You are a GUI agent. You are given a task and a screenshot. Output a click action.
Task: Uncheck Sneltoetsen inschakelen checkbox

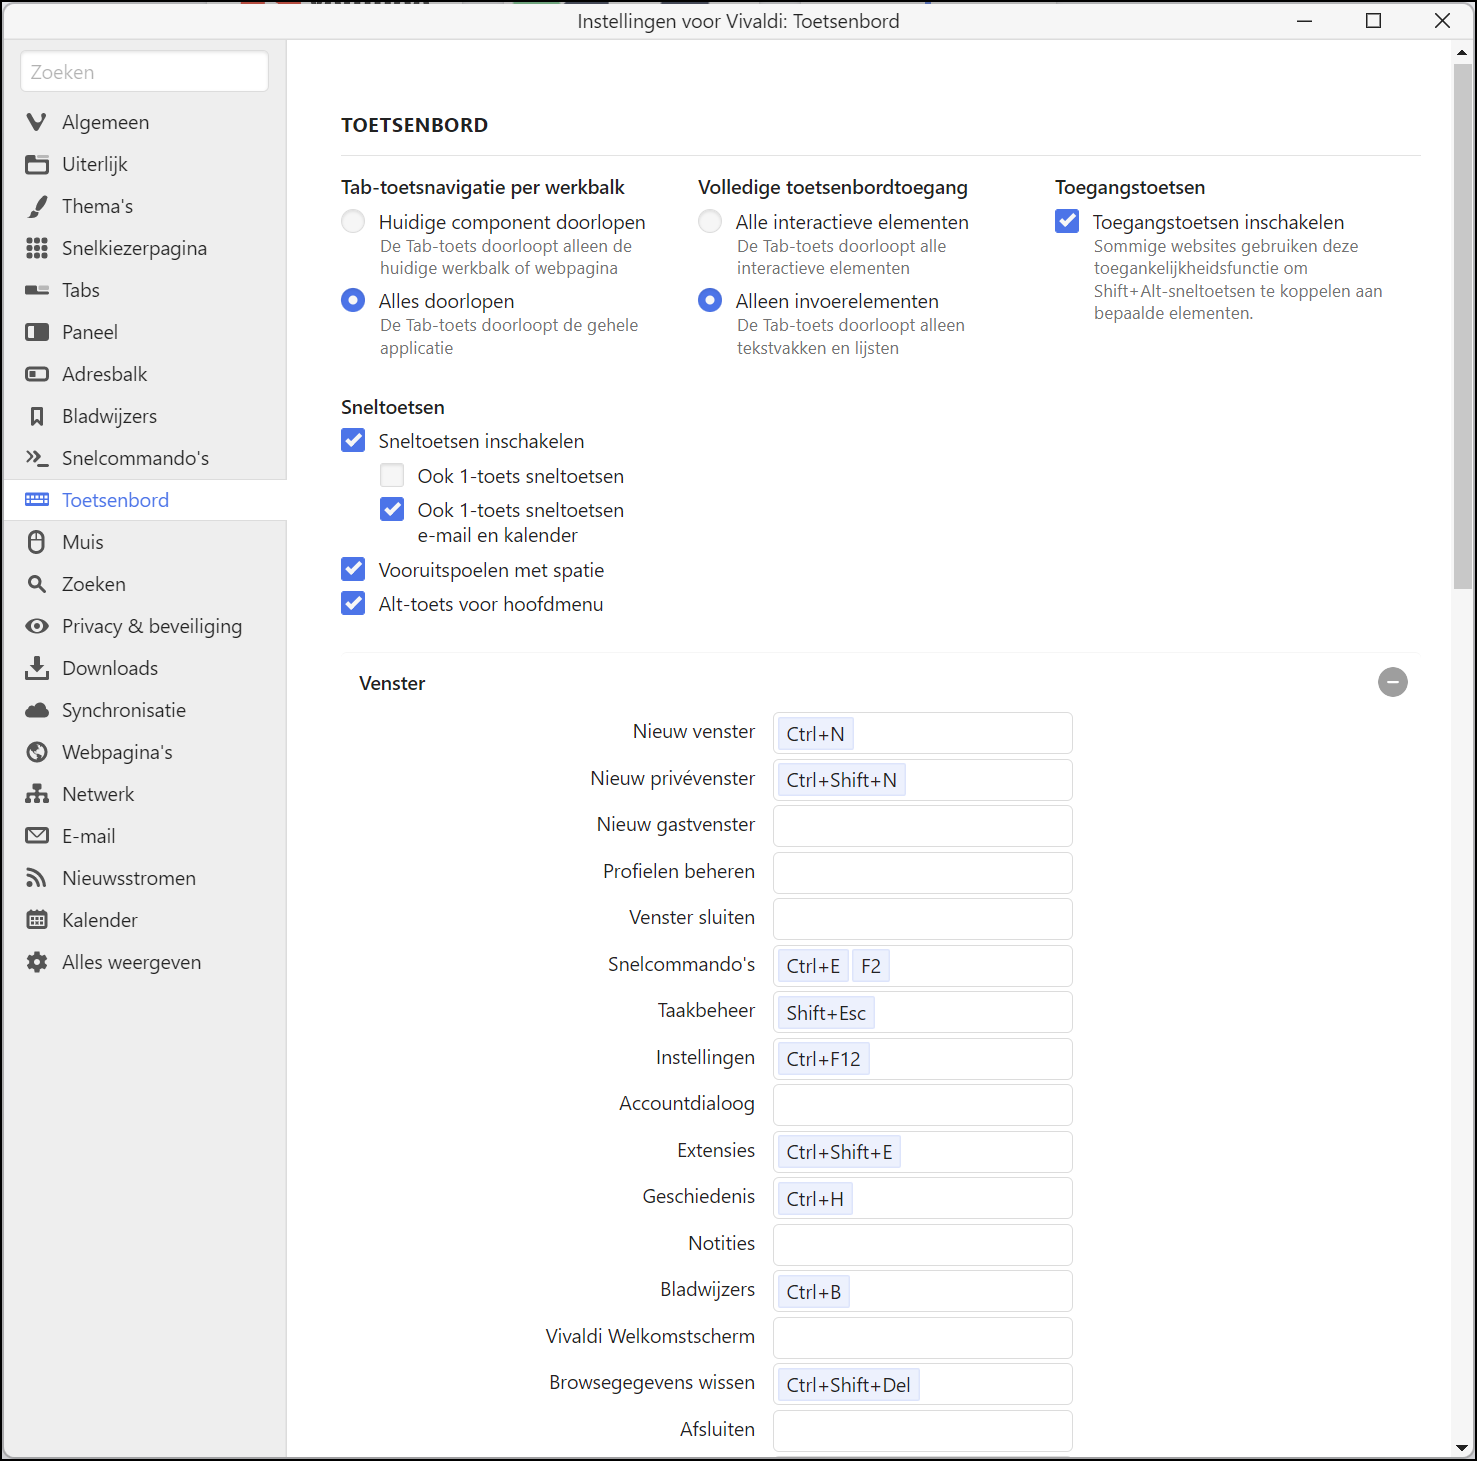353,440
